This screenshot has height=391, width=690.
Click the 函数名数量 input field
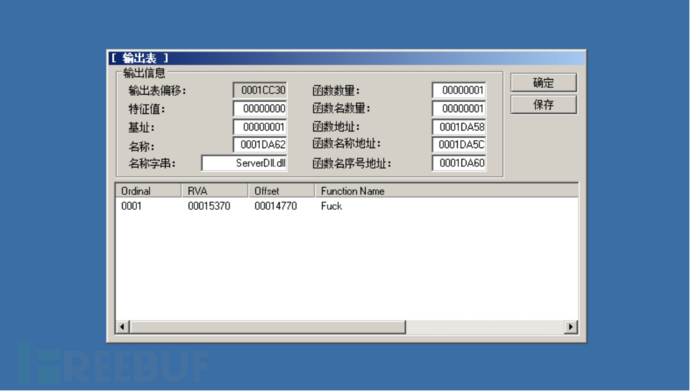pyautogui.click(x=459, y=109)
